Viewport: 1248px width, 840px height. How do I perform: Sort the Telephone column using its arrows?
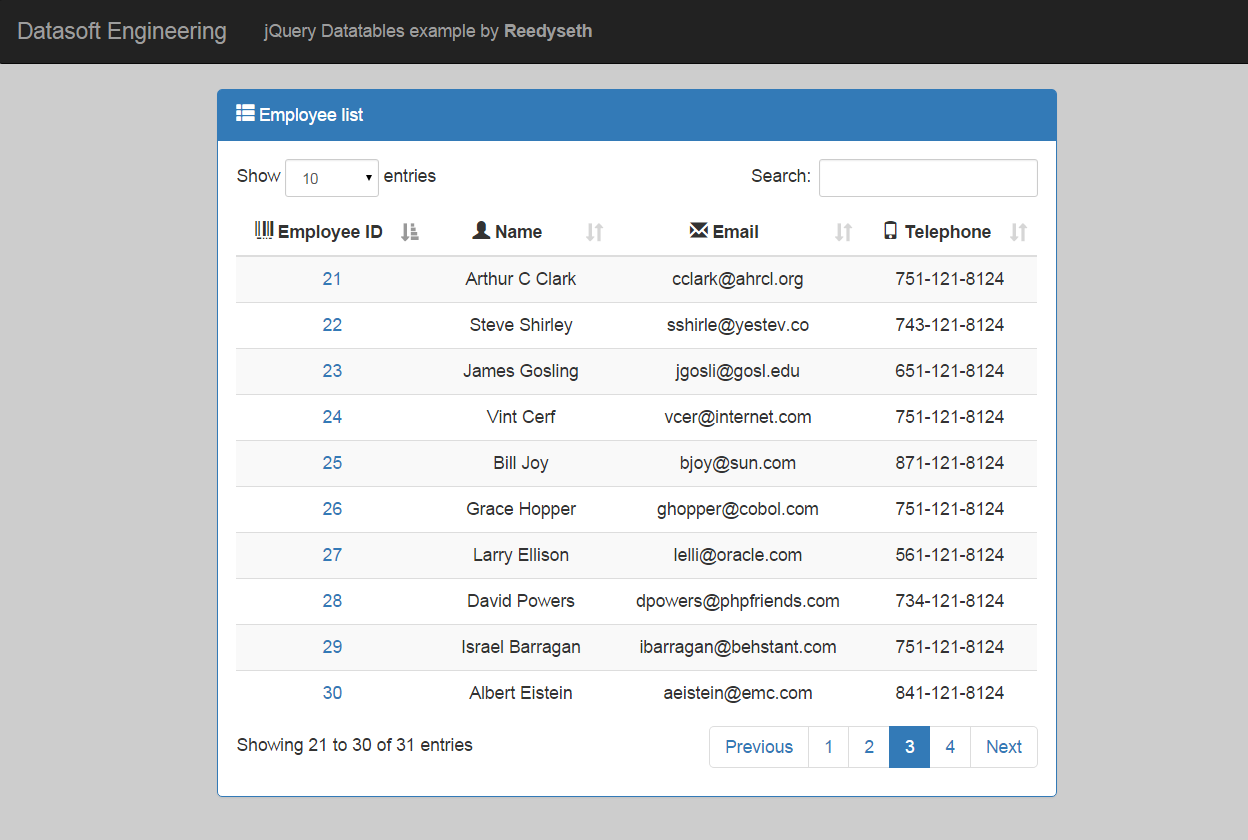coord(1018,232)
